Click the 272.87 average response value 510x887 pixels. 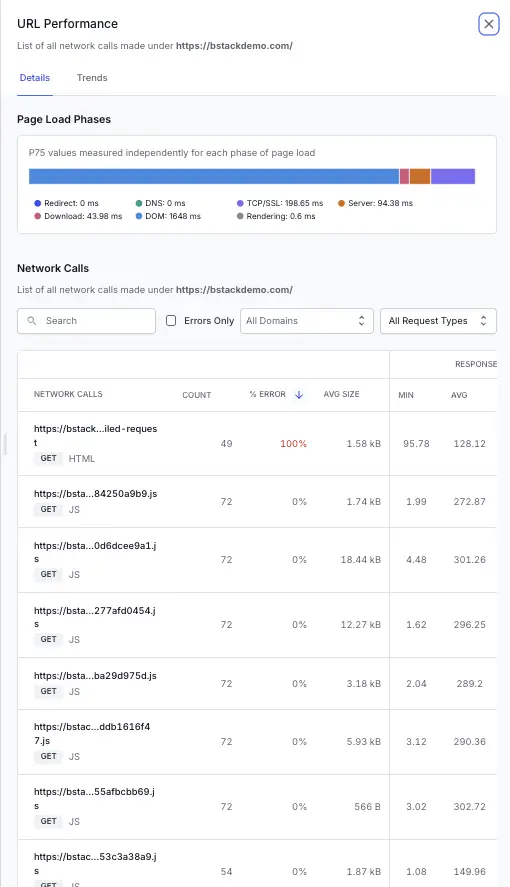pyautogui.click(x=469, y=501)
